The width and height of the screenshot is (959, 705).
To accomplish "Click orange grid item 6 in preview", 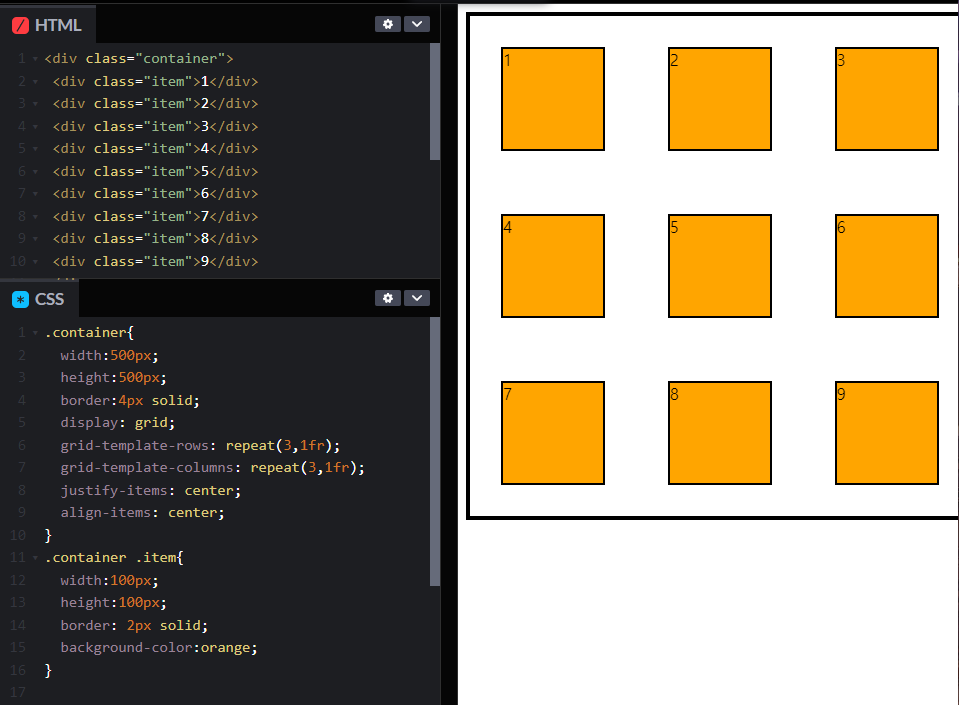I will [x=887, y=266].
